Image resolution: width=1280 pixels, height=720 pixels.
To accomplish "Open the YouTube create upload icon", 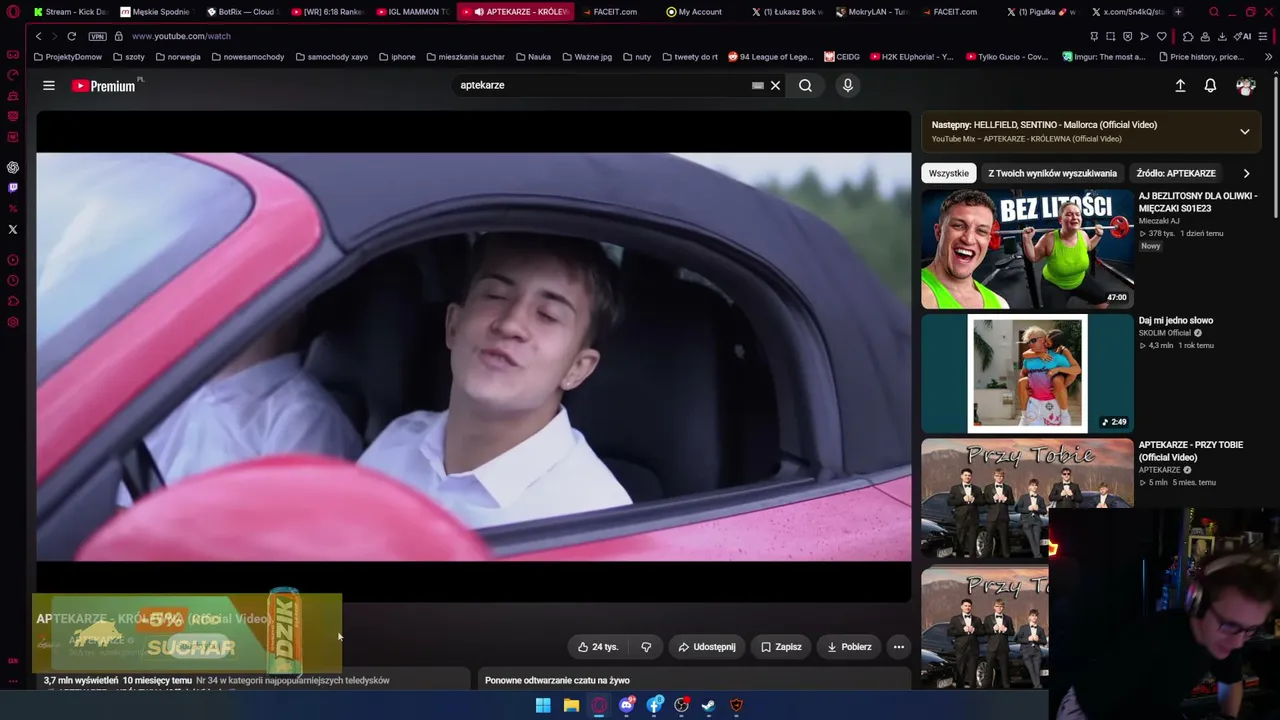I will pos(1180,86).
